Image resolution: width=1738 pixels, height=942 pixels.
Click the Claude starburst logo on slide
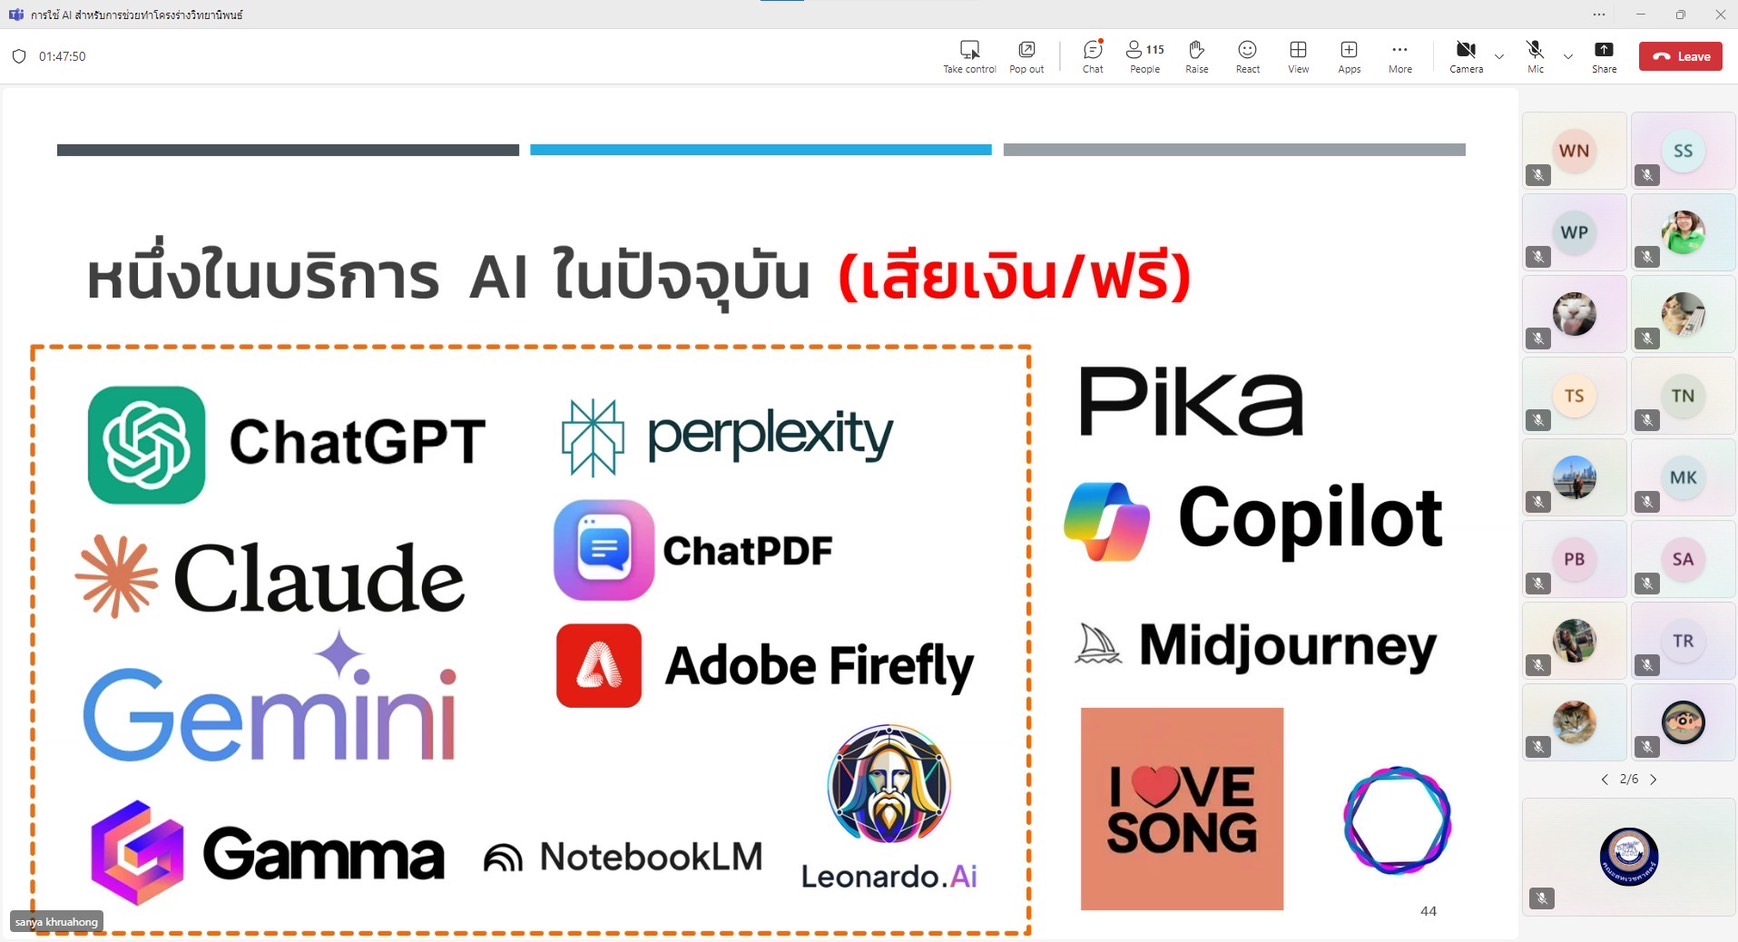pyautogui.click(x=117, y=576)
